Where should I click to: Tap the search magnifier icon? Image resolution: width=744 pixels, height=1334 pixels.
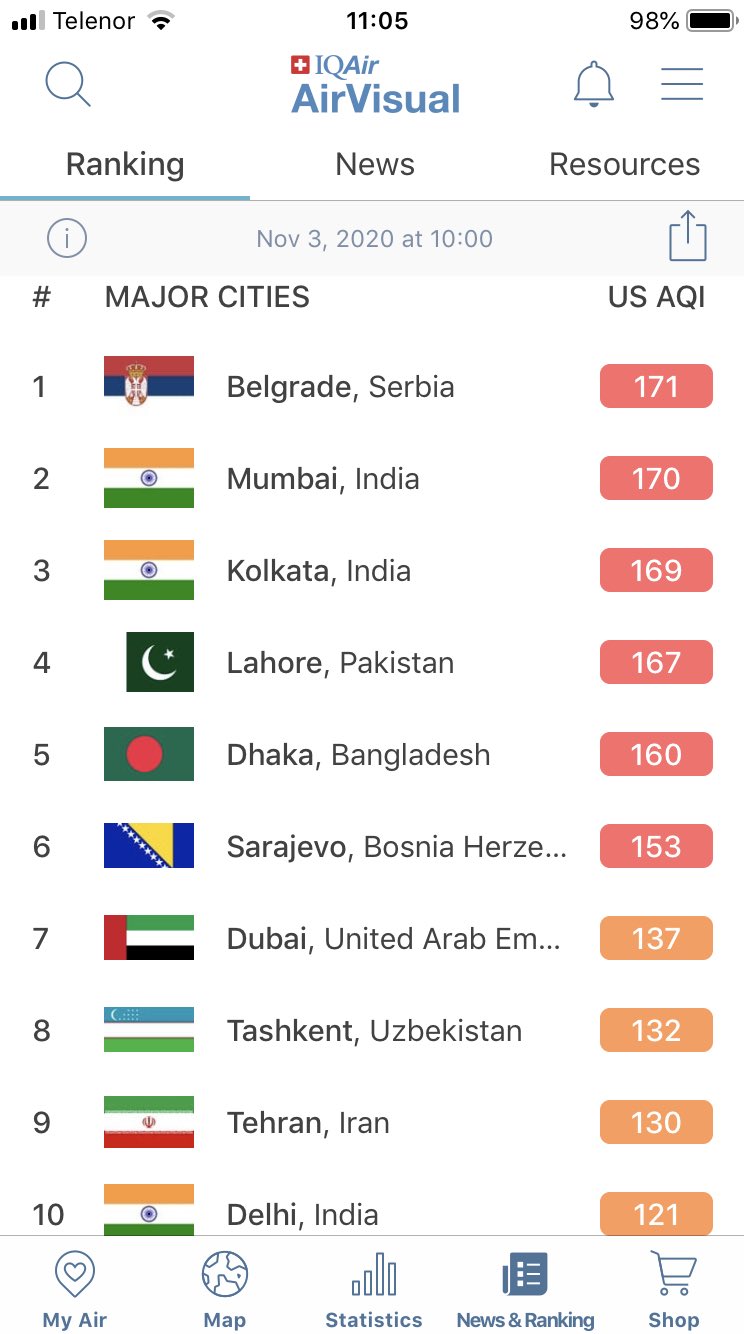[68, 85]
